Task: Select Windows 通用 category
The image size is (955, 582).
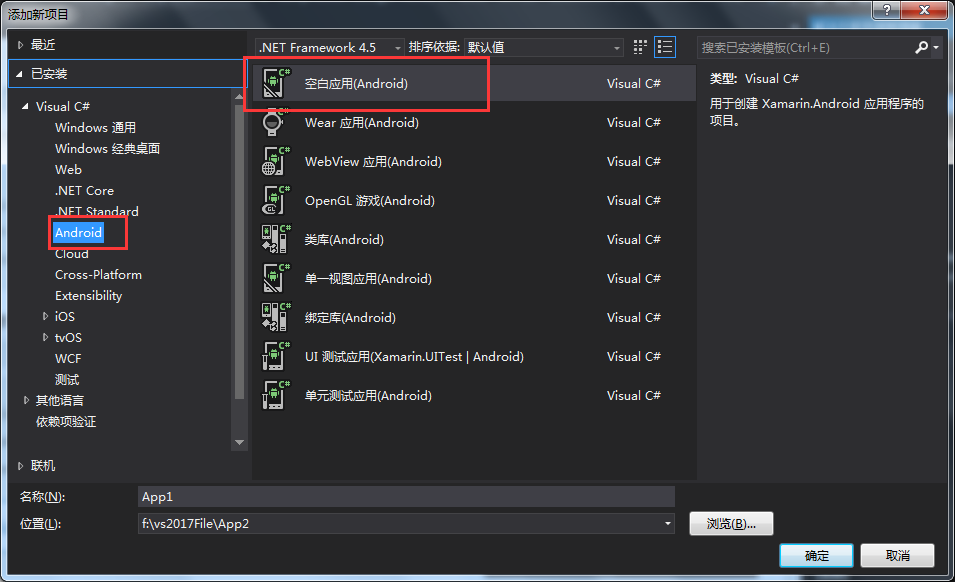Action: click(95, 127)
